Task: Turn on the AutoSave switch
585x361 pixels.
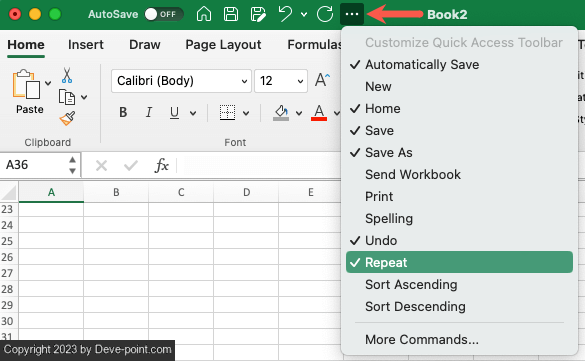Action: point(164,14)
